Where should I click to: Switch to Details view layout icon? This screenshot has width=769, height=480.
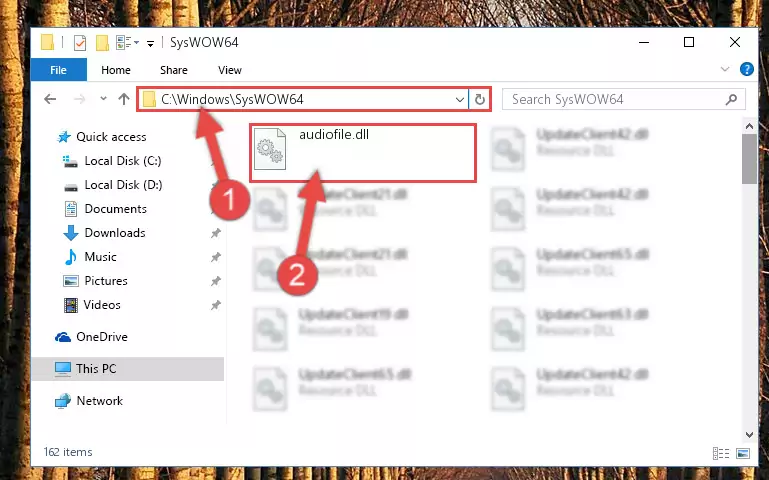(x=720, y=454)
